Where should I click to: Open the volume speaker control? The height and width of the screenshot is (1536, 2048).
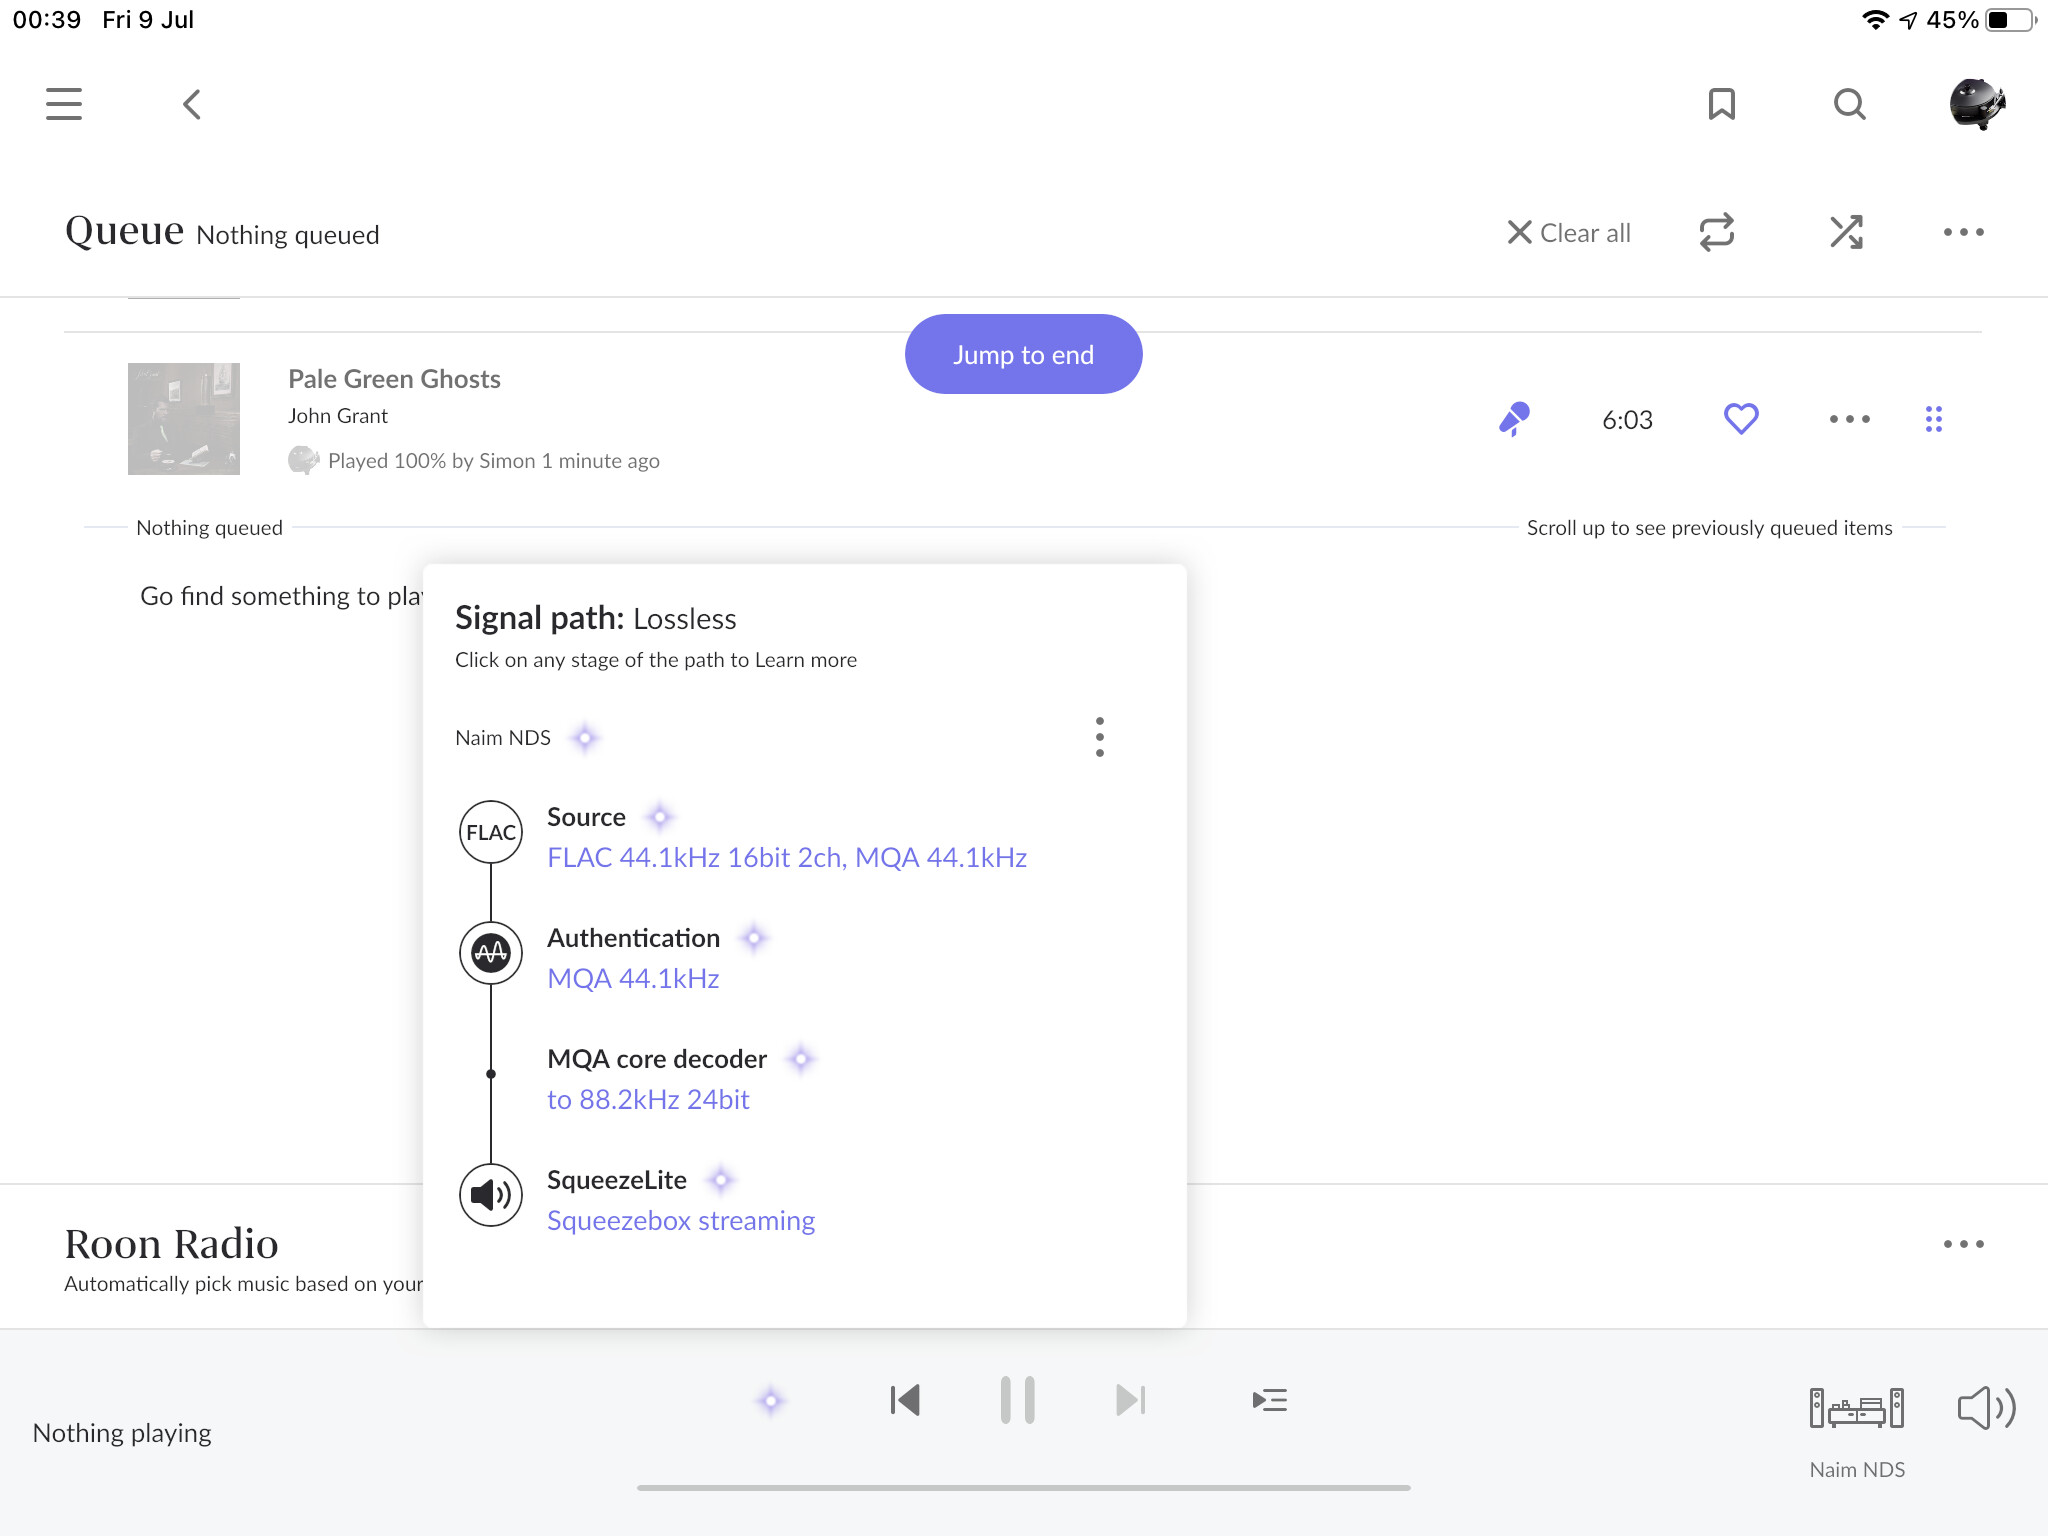coord(1986,1408)
